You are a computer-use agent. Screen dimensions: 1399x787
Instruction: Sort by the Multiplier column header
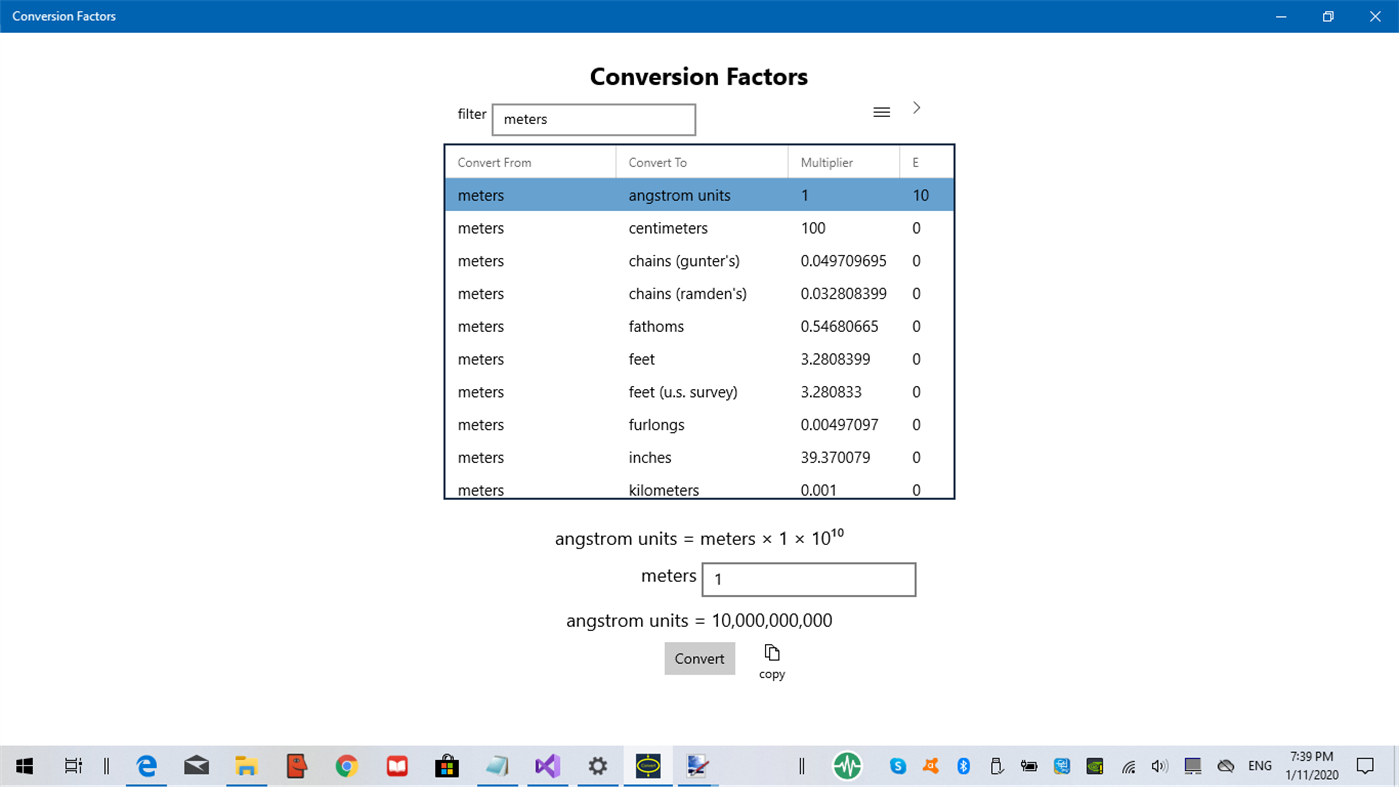(x=828, y=161)
